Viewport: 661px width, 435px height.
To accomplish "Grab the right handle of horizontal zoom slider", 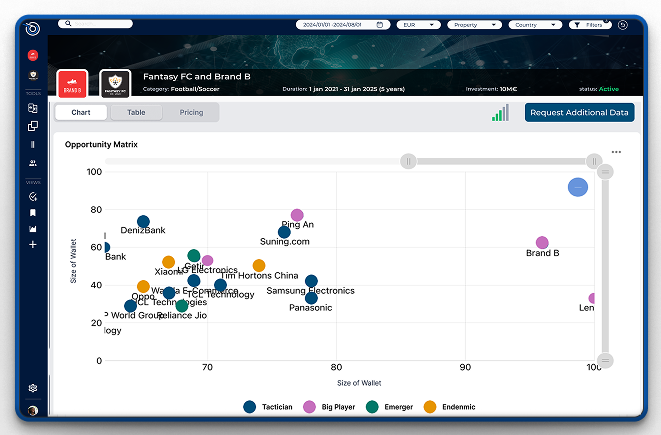I will click(594, 161).
